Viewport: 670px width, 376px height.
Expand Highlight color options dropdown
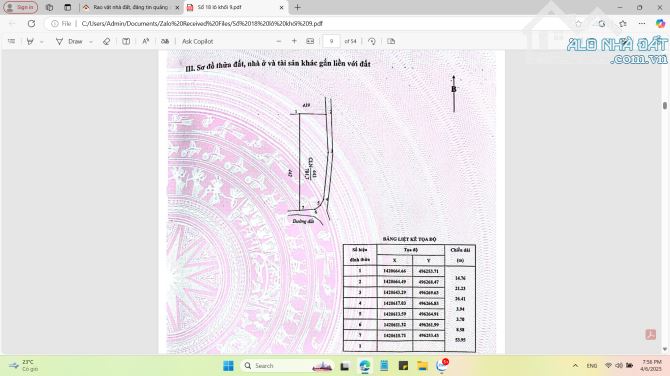(x=41, y=41)
